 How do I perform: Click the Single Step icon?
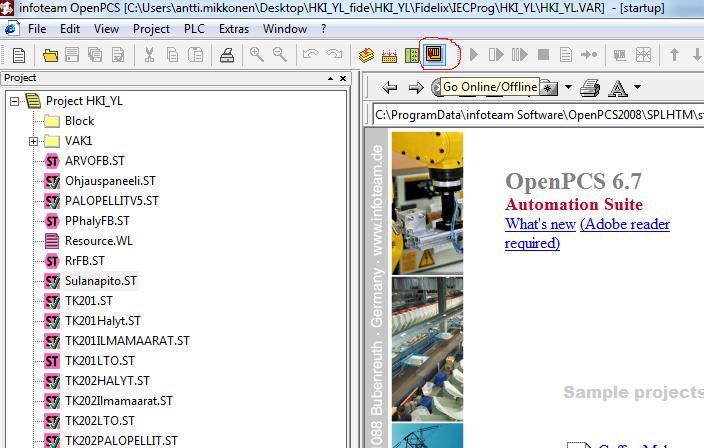coord(496,55)
